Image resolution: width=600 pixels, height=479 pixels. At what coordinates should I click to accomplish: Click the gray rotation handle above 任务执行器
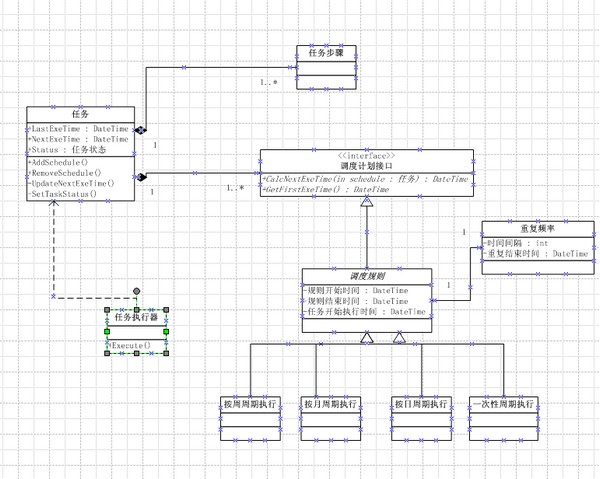click(x=136, y=292)
